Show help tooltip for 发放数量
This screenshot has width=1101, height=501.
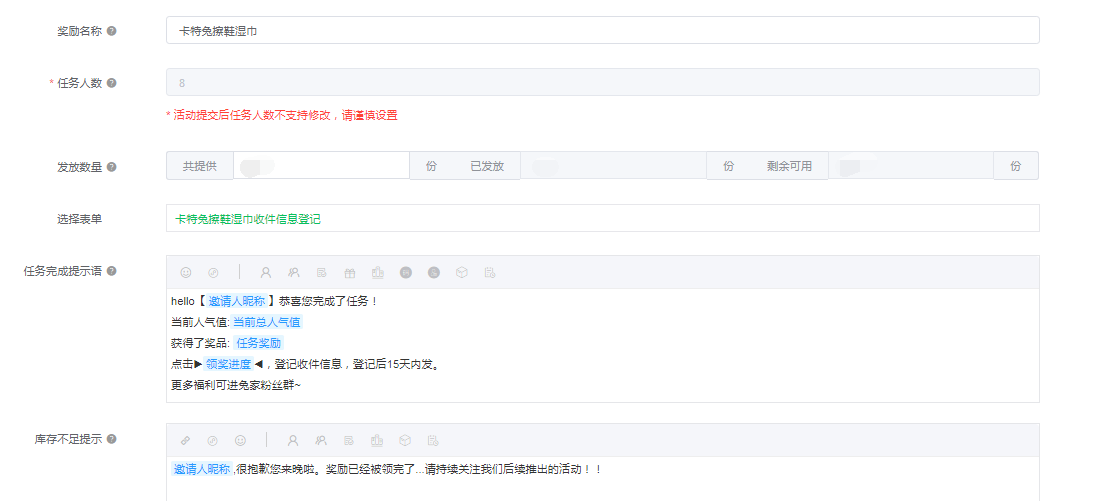coord(112,167)
